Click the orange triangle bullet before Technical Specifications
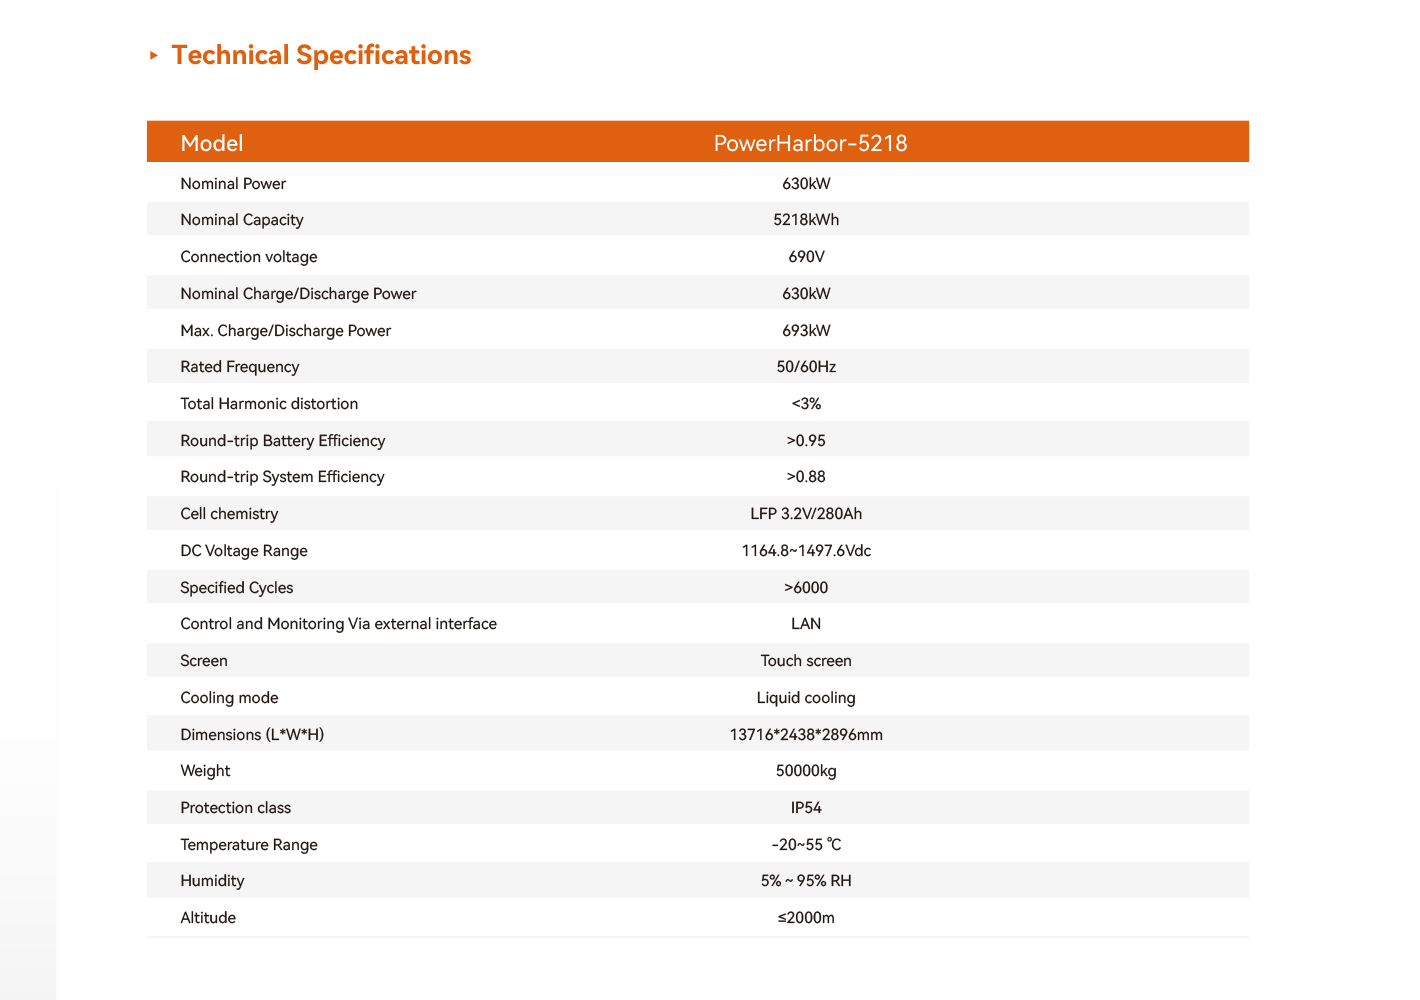The width and height of the screenshot is (1420, 1000). [154, 55]
